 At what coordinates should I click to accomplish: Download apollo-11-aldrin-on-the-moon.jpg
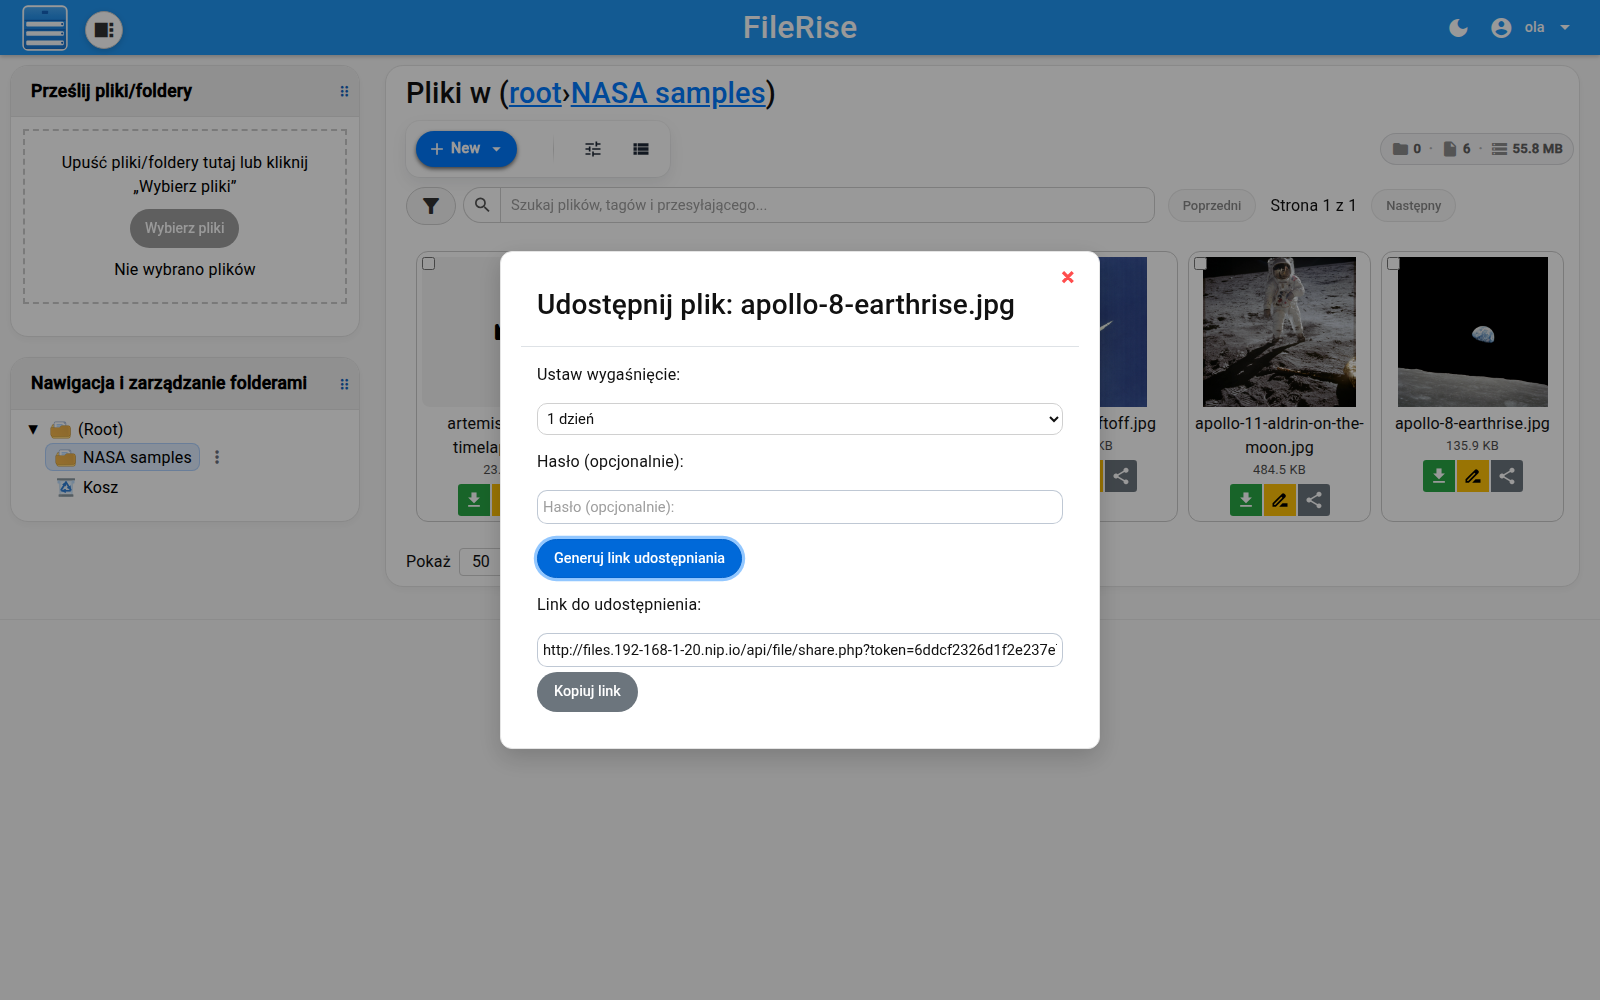point(1246,500)
